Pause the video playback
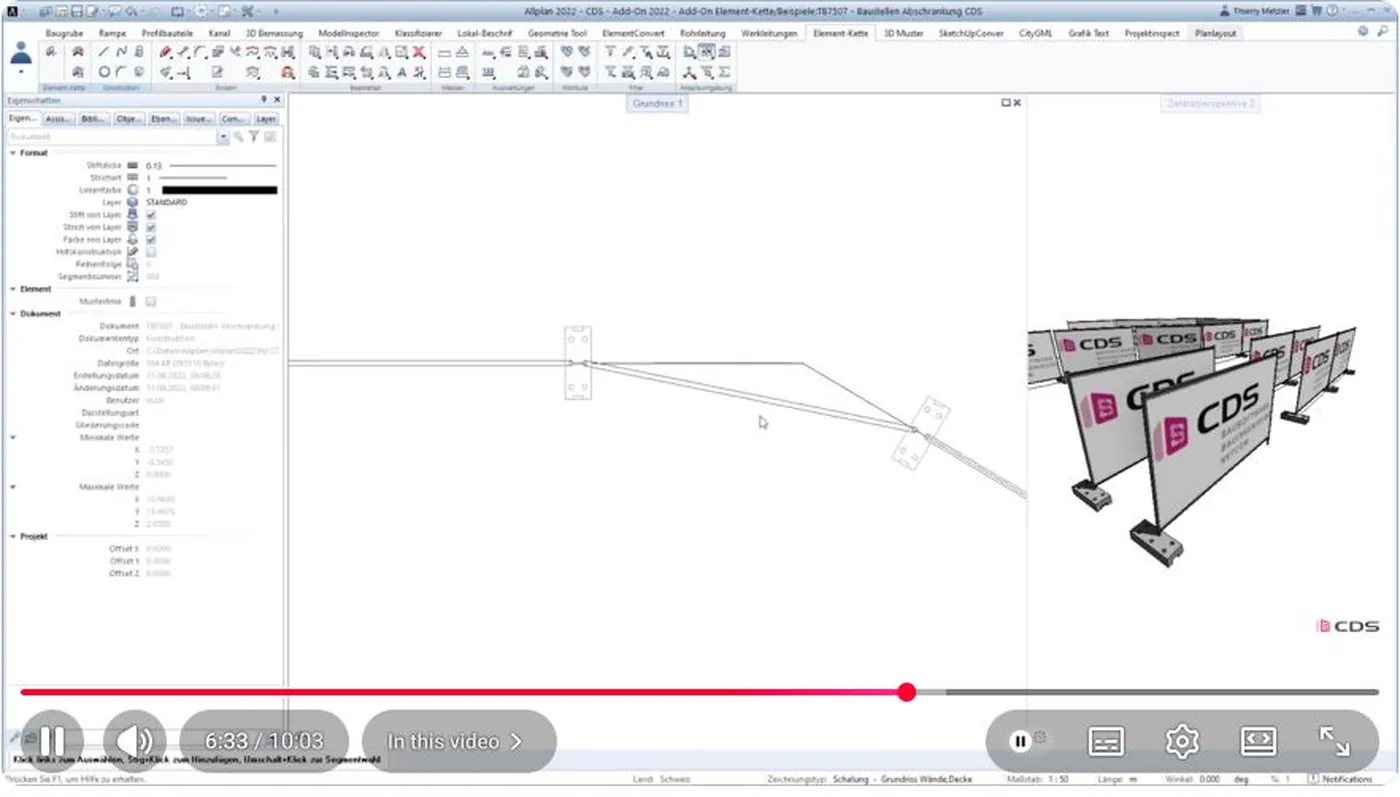Screen dimensions: 1400x797 click(x=51, y=741)
